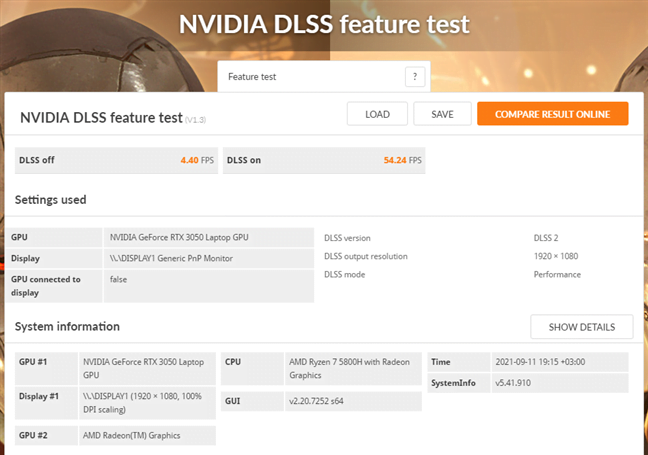The height and width of the screenshot is (455, 648).
Task: Select the Feature test field
Action: 324,76
